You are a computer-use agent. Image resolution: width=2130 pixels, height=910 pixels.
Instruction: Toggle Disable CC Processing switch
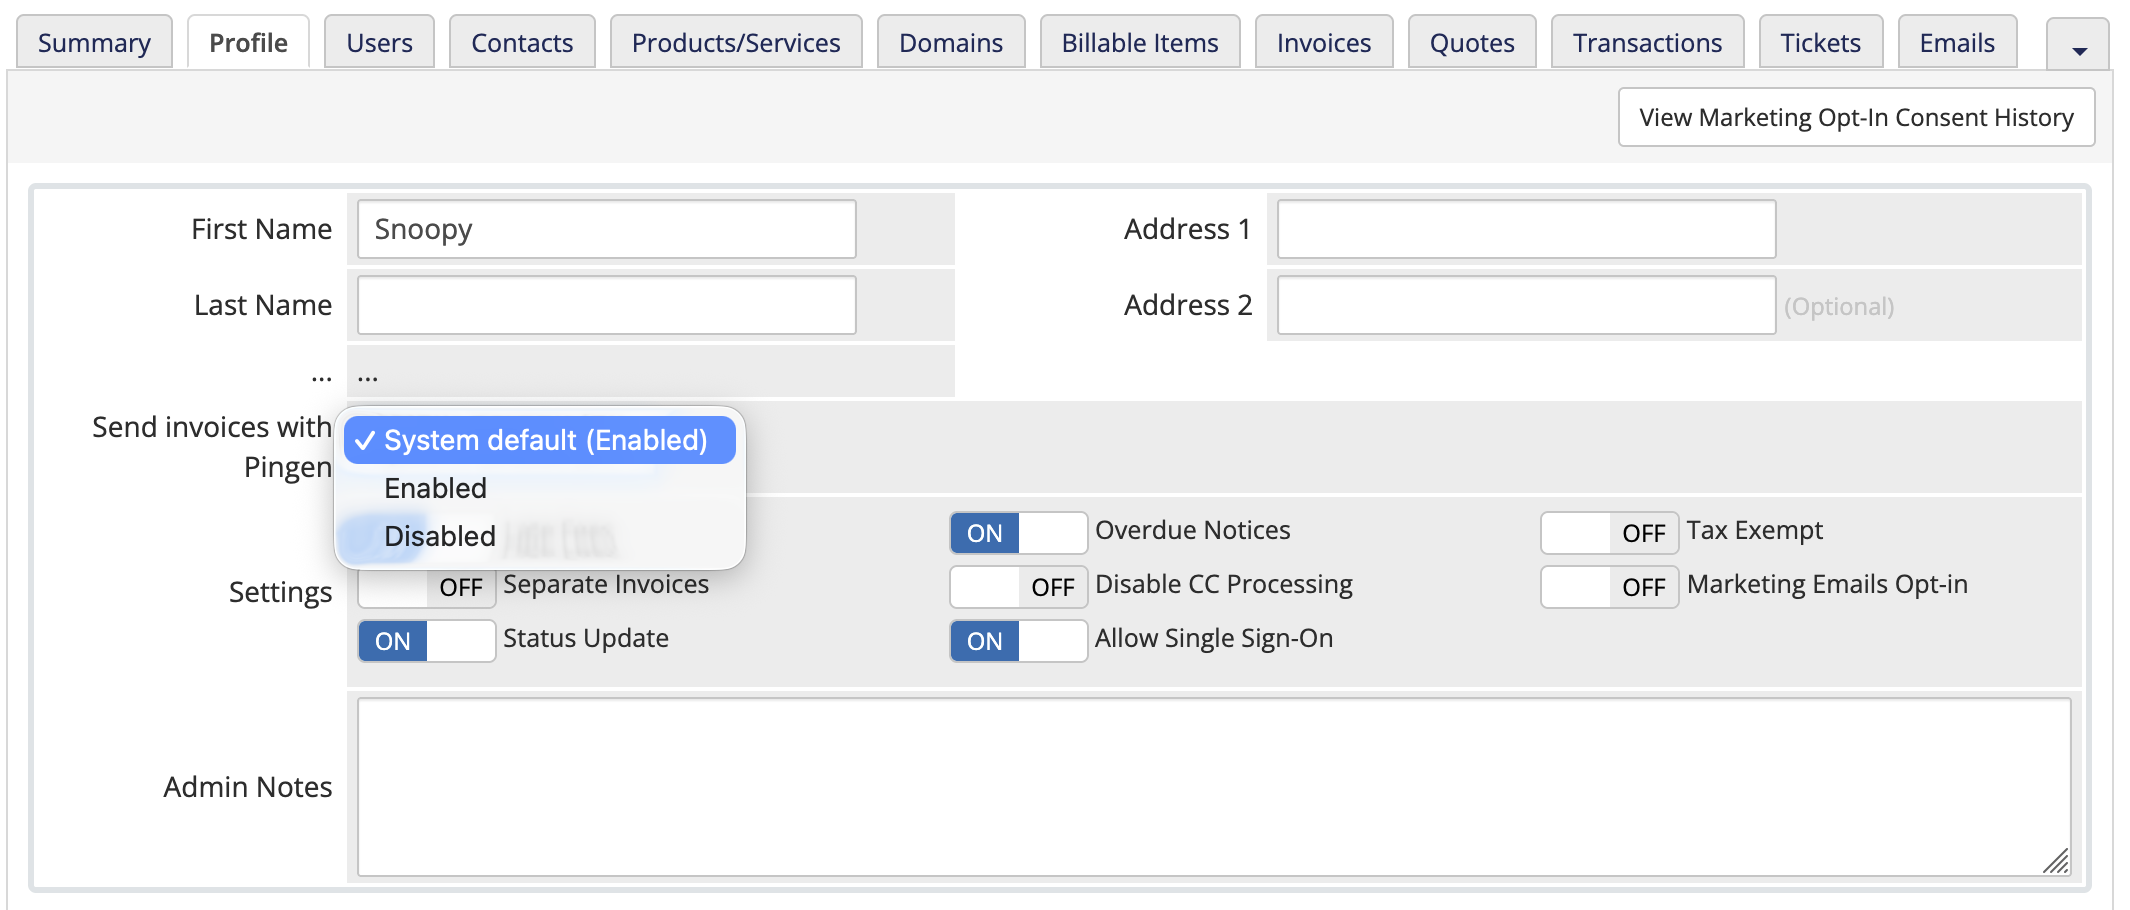coord(1018,587)
